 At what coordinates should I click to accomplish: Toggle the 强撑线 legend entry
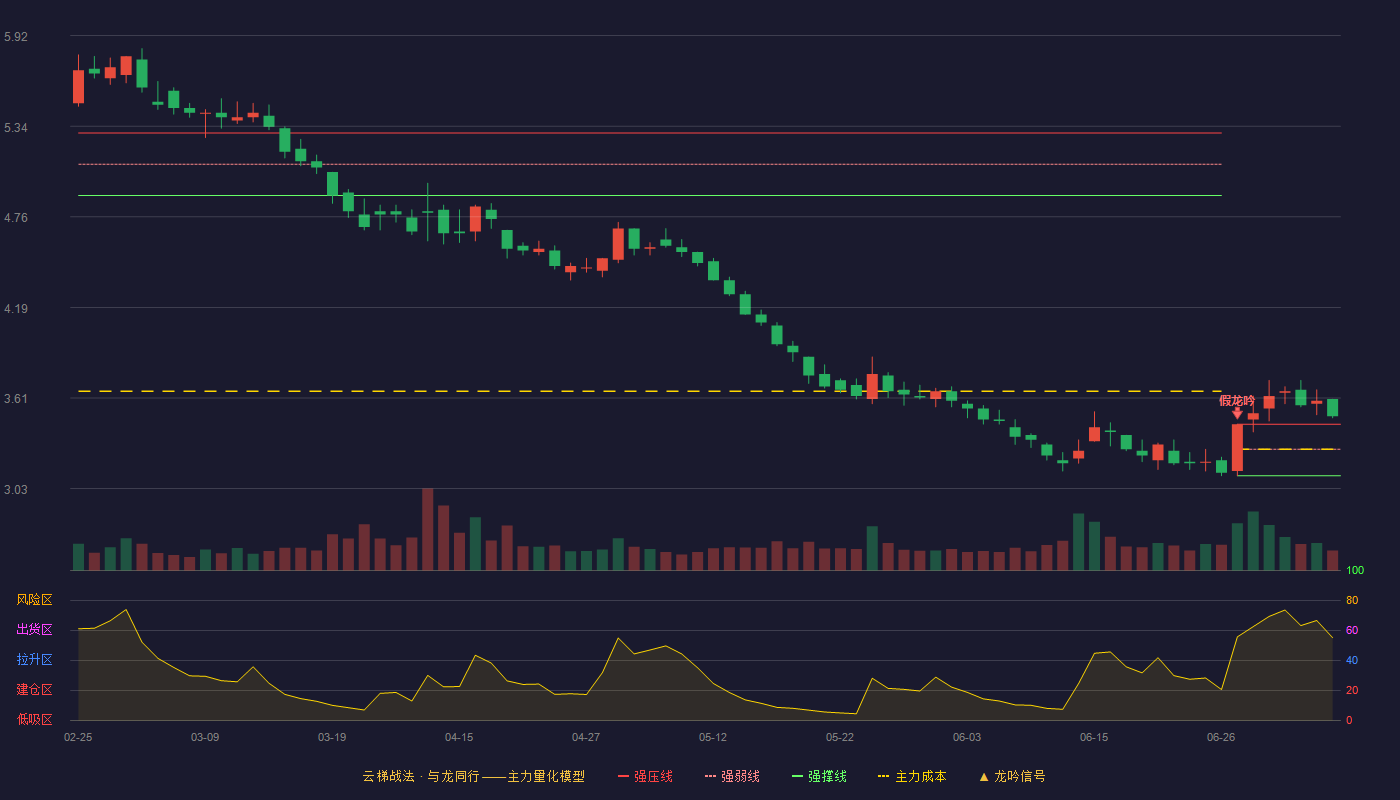pos(819,776)
